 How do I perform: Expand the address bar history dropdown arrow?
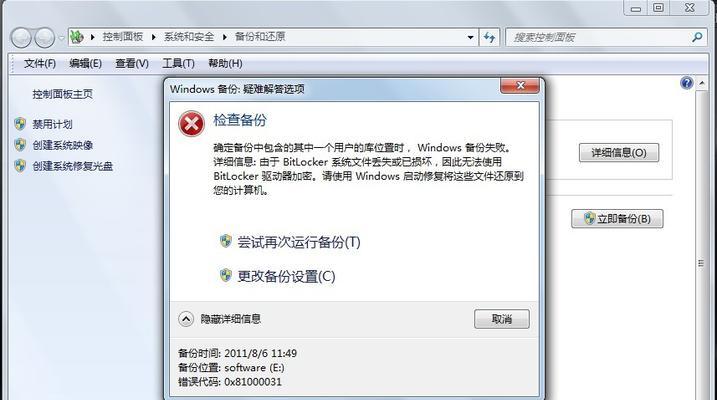click(x=470, y=37)
